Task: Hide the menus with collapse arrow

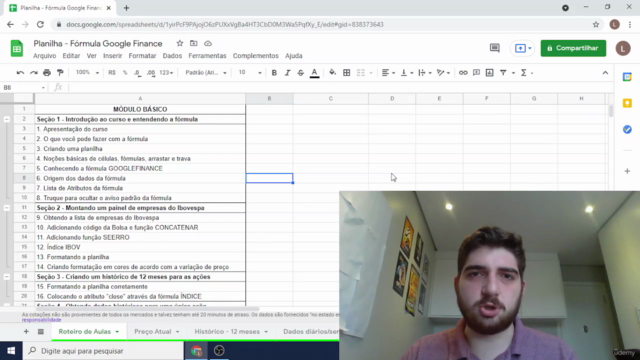Action: pyautogui.click(x=605, y=73)
